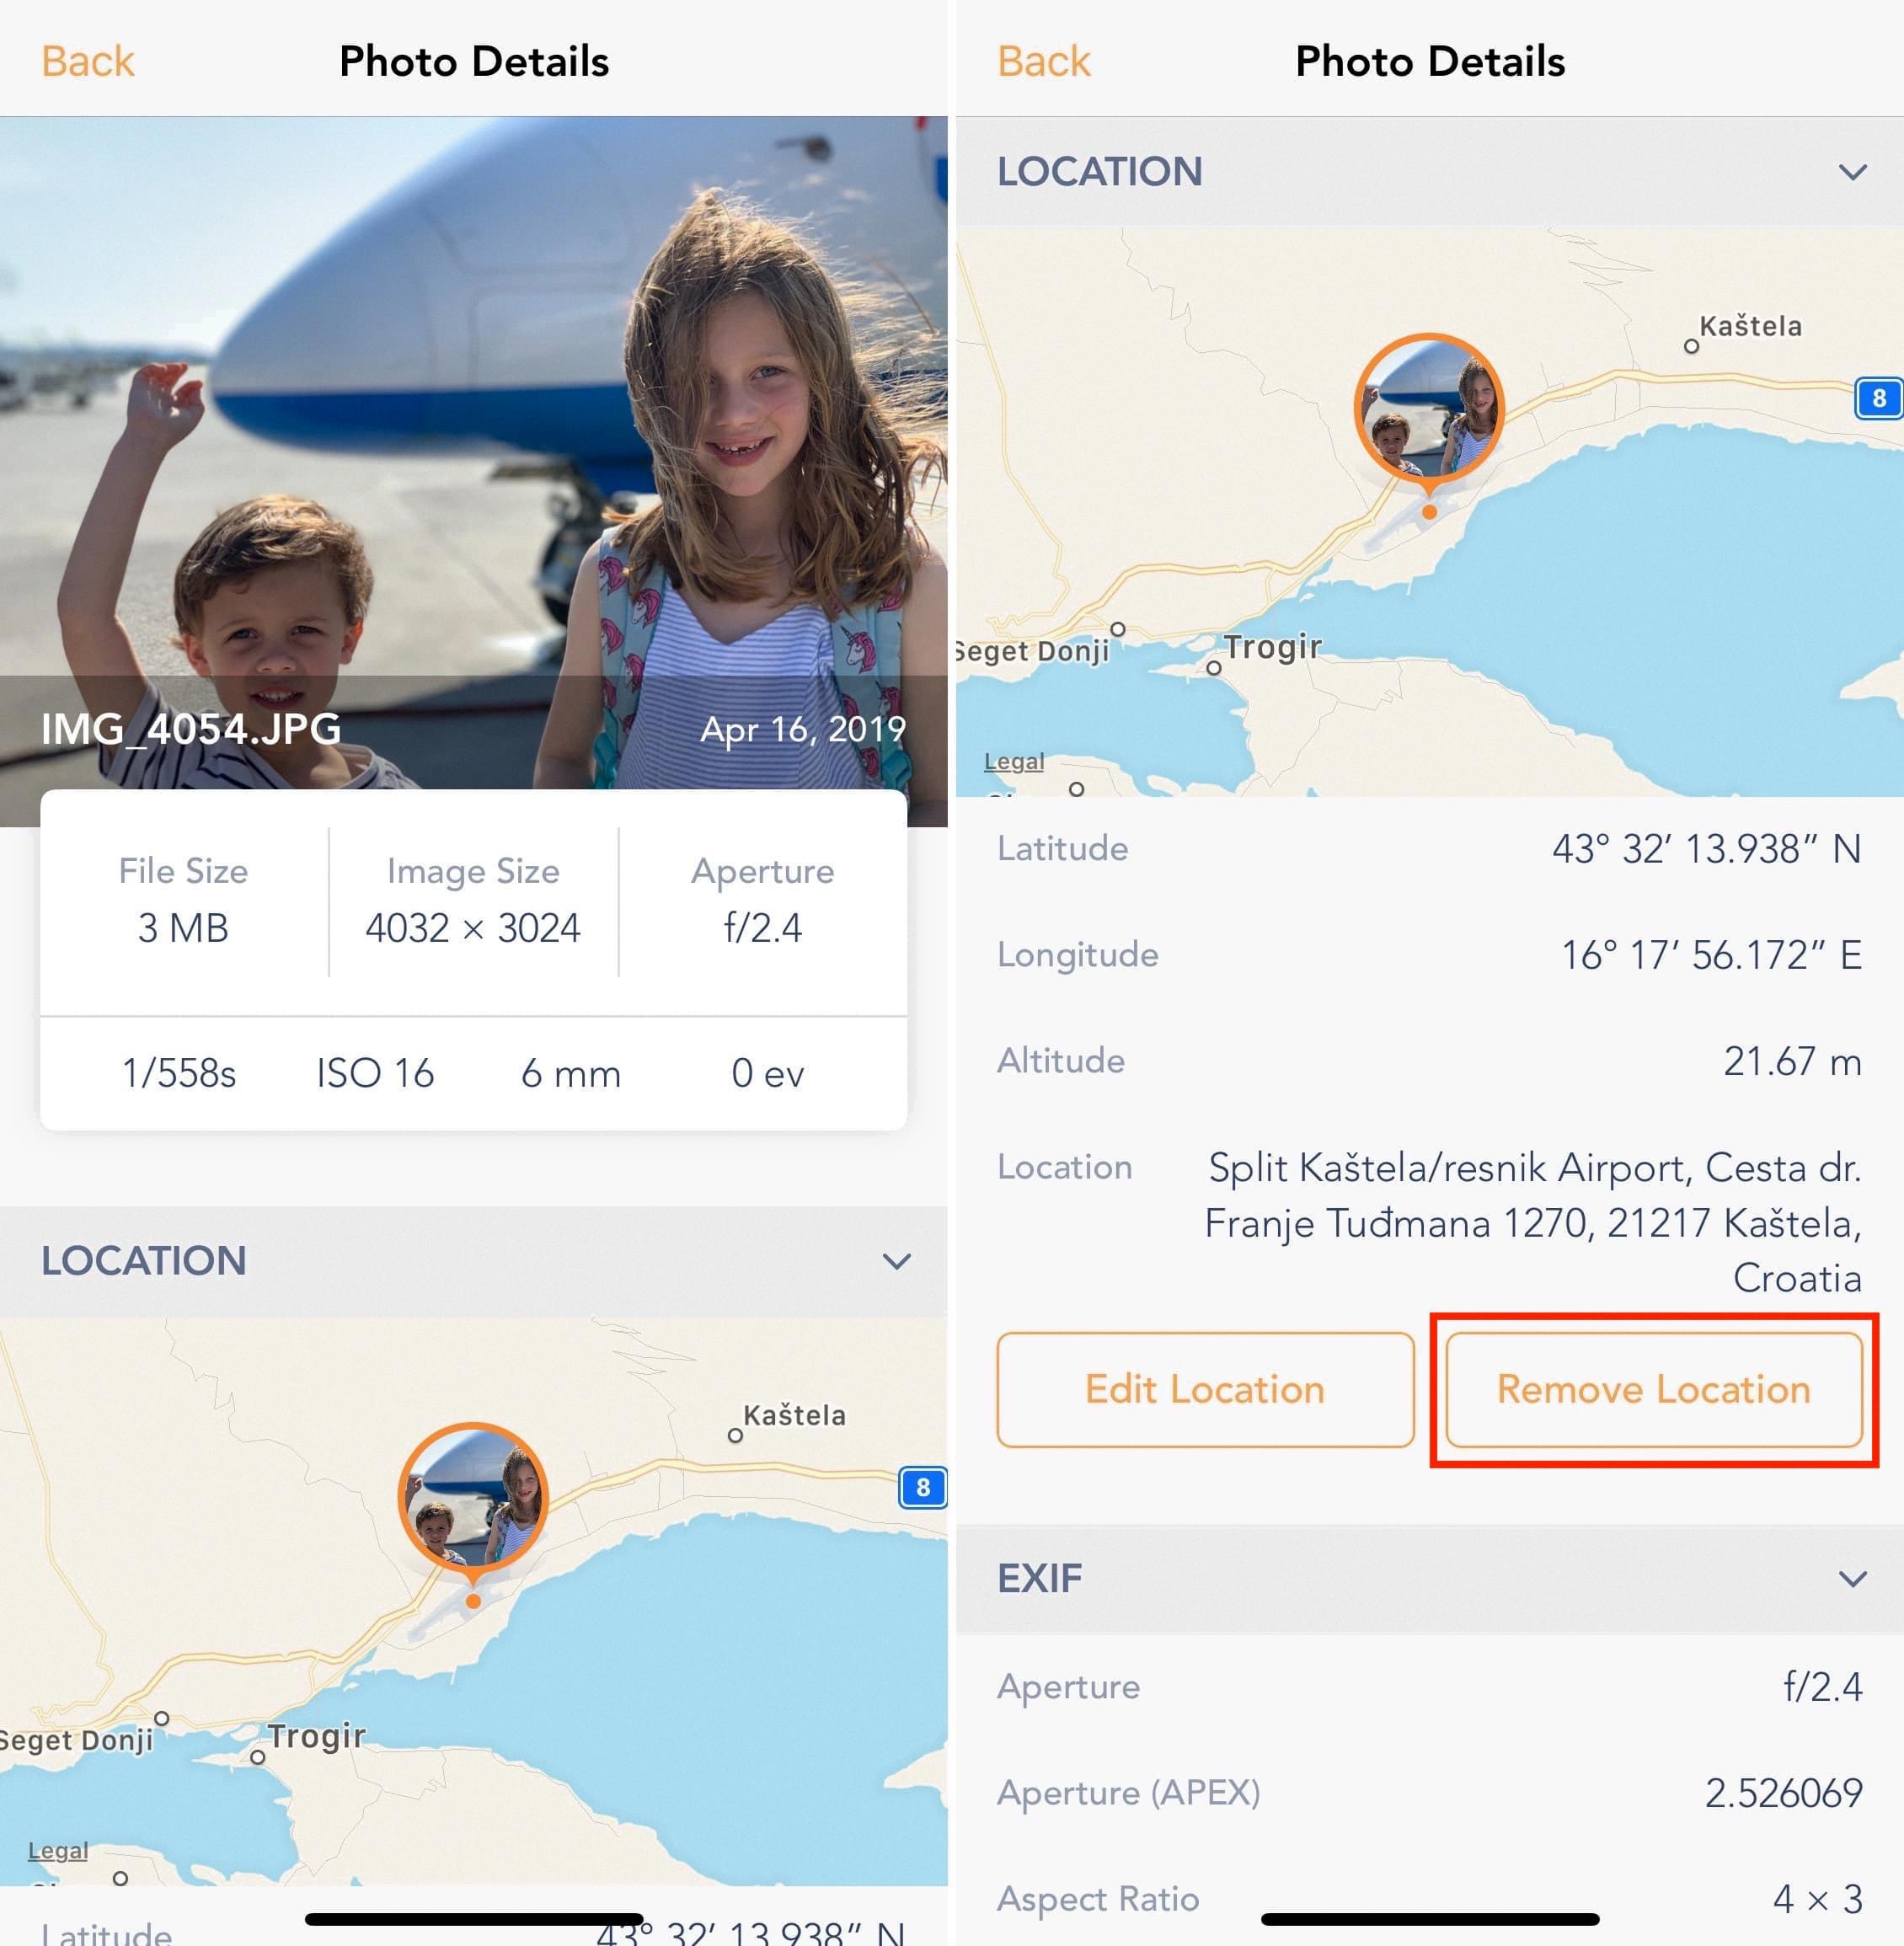Open the Legal link on the right map

(1014, 761)
